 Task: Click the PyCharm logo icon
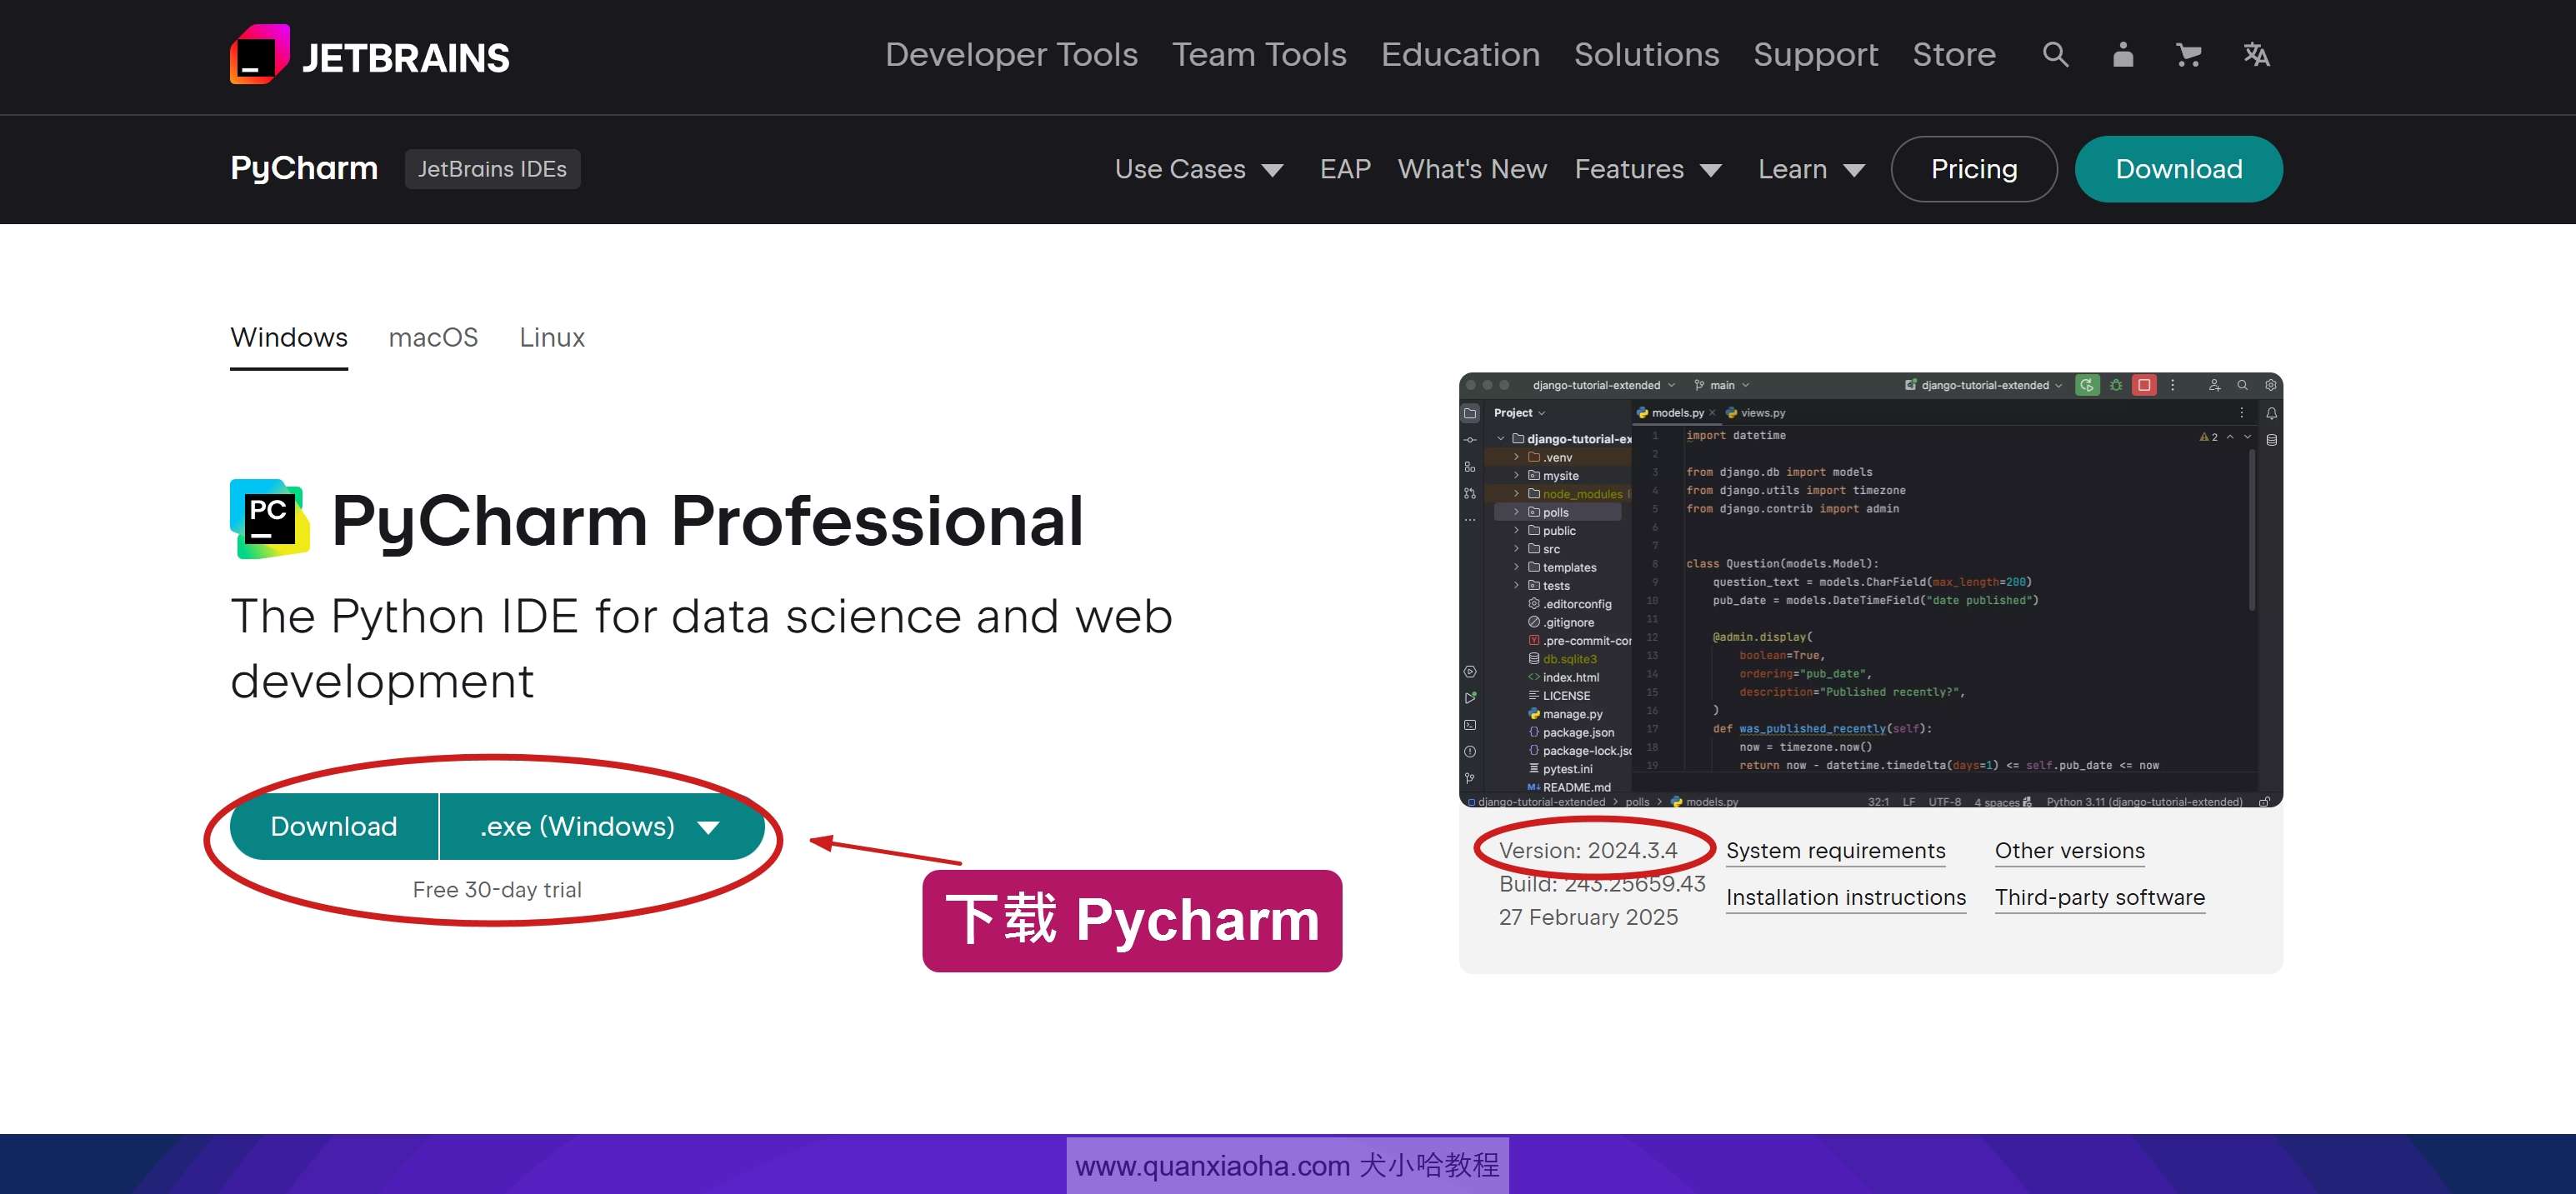pyautogui.click(x=268, y=519)
